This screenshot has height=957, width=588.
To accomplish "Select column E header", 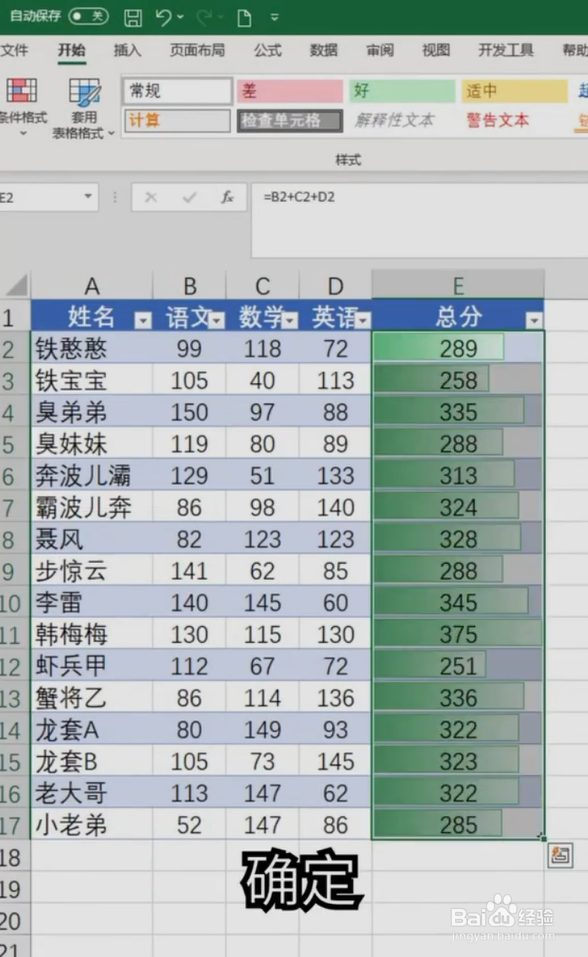I will click(x=458, y=286).
